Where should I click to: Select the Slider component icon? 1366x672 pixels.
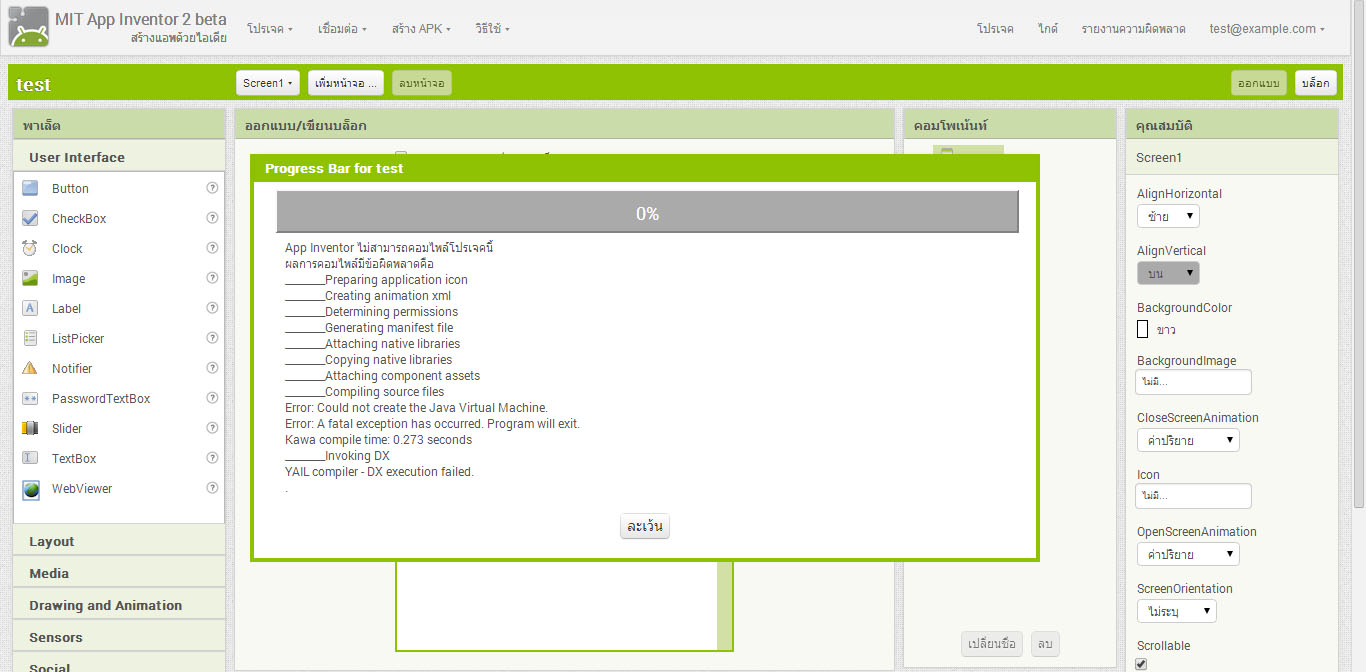point(30,428)
